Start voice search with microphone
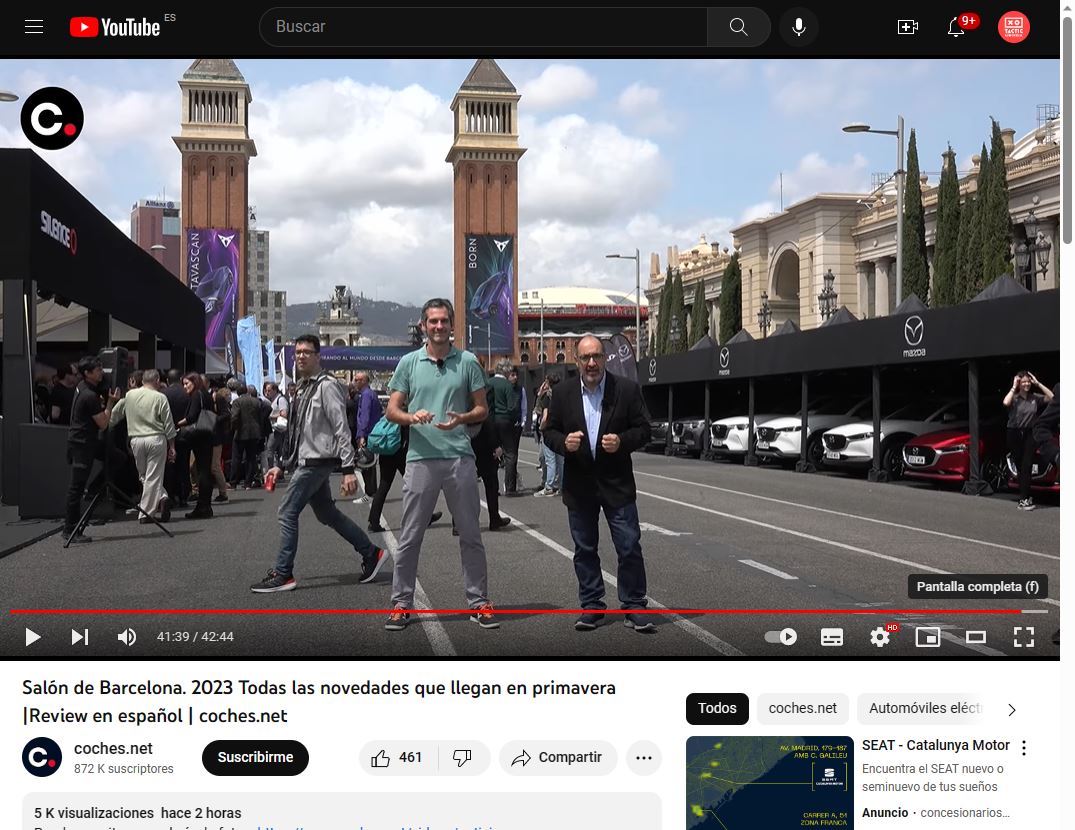This screenshot has width=1075, height=830. tap(799, 27)
